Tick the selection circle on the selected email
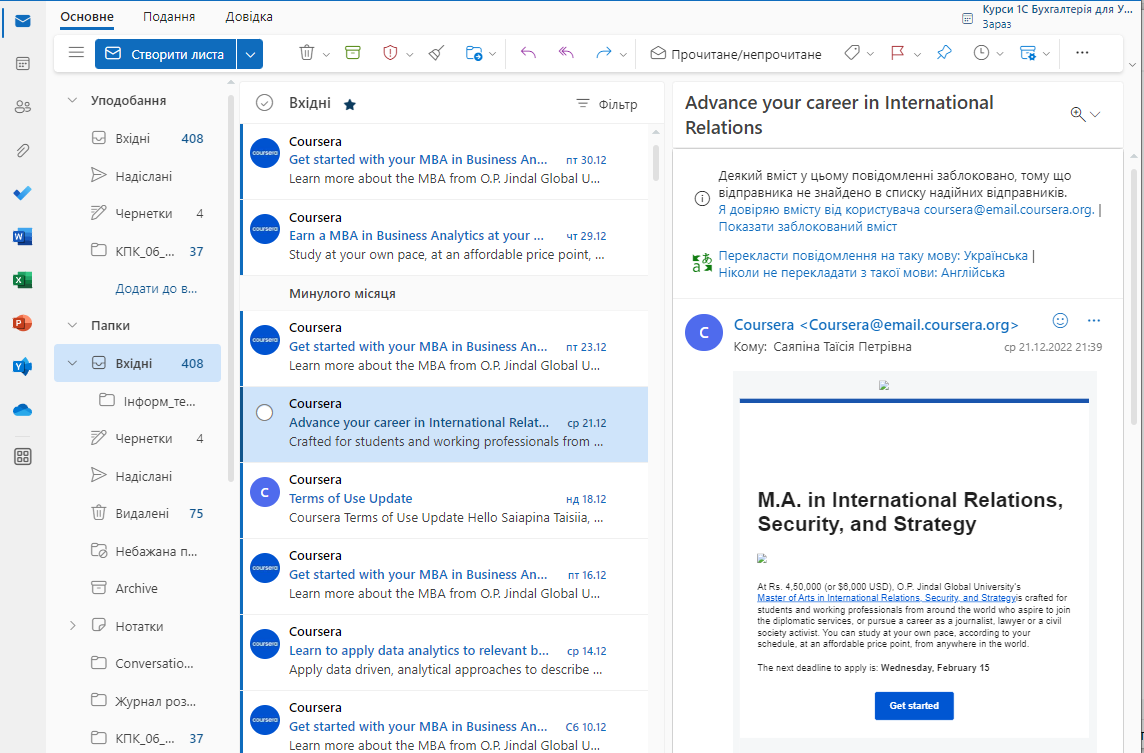Screen dimensions: 1144x753 (265, 413)
